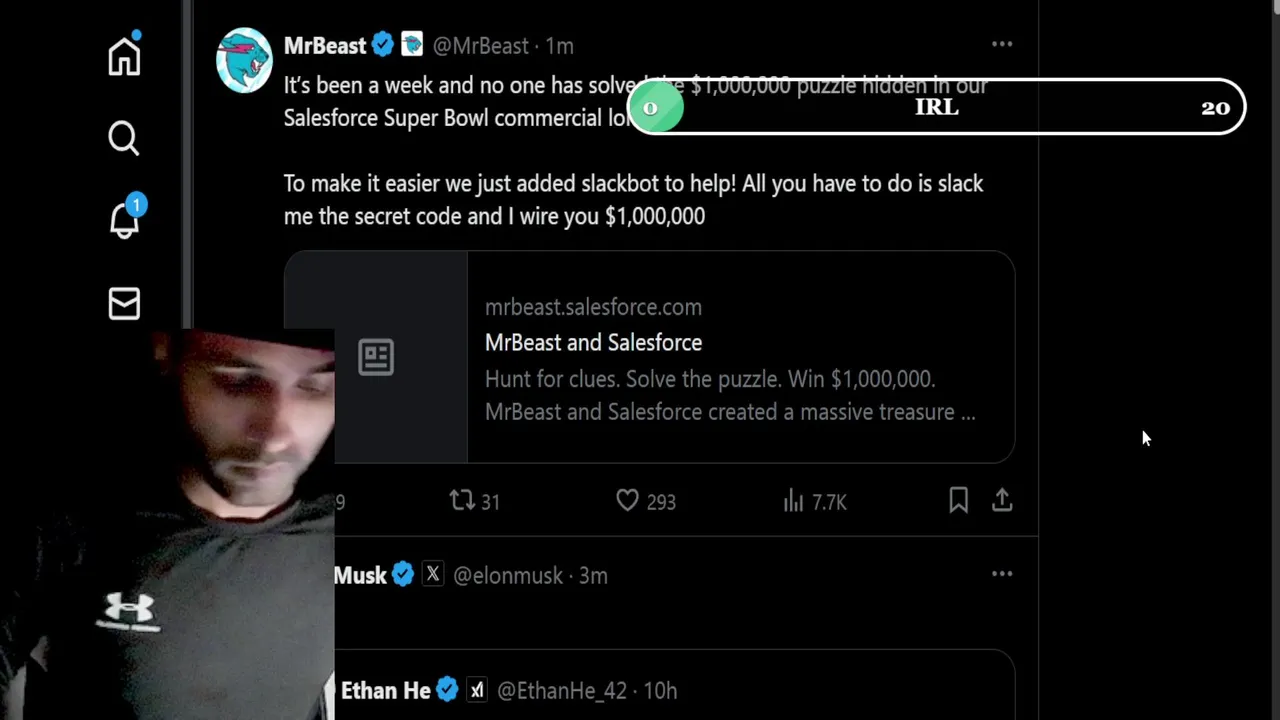Open the @MrBeast handle link
This screenshot has height=720, width=1280.
click(480, 46)
